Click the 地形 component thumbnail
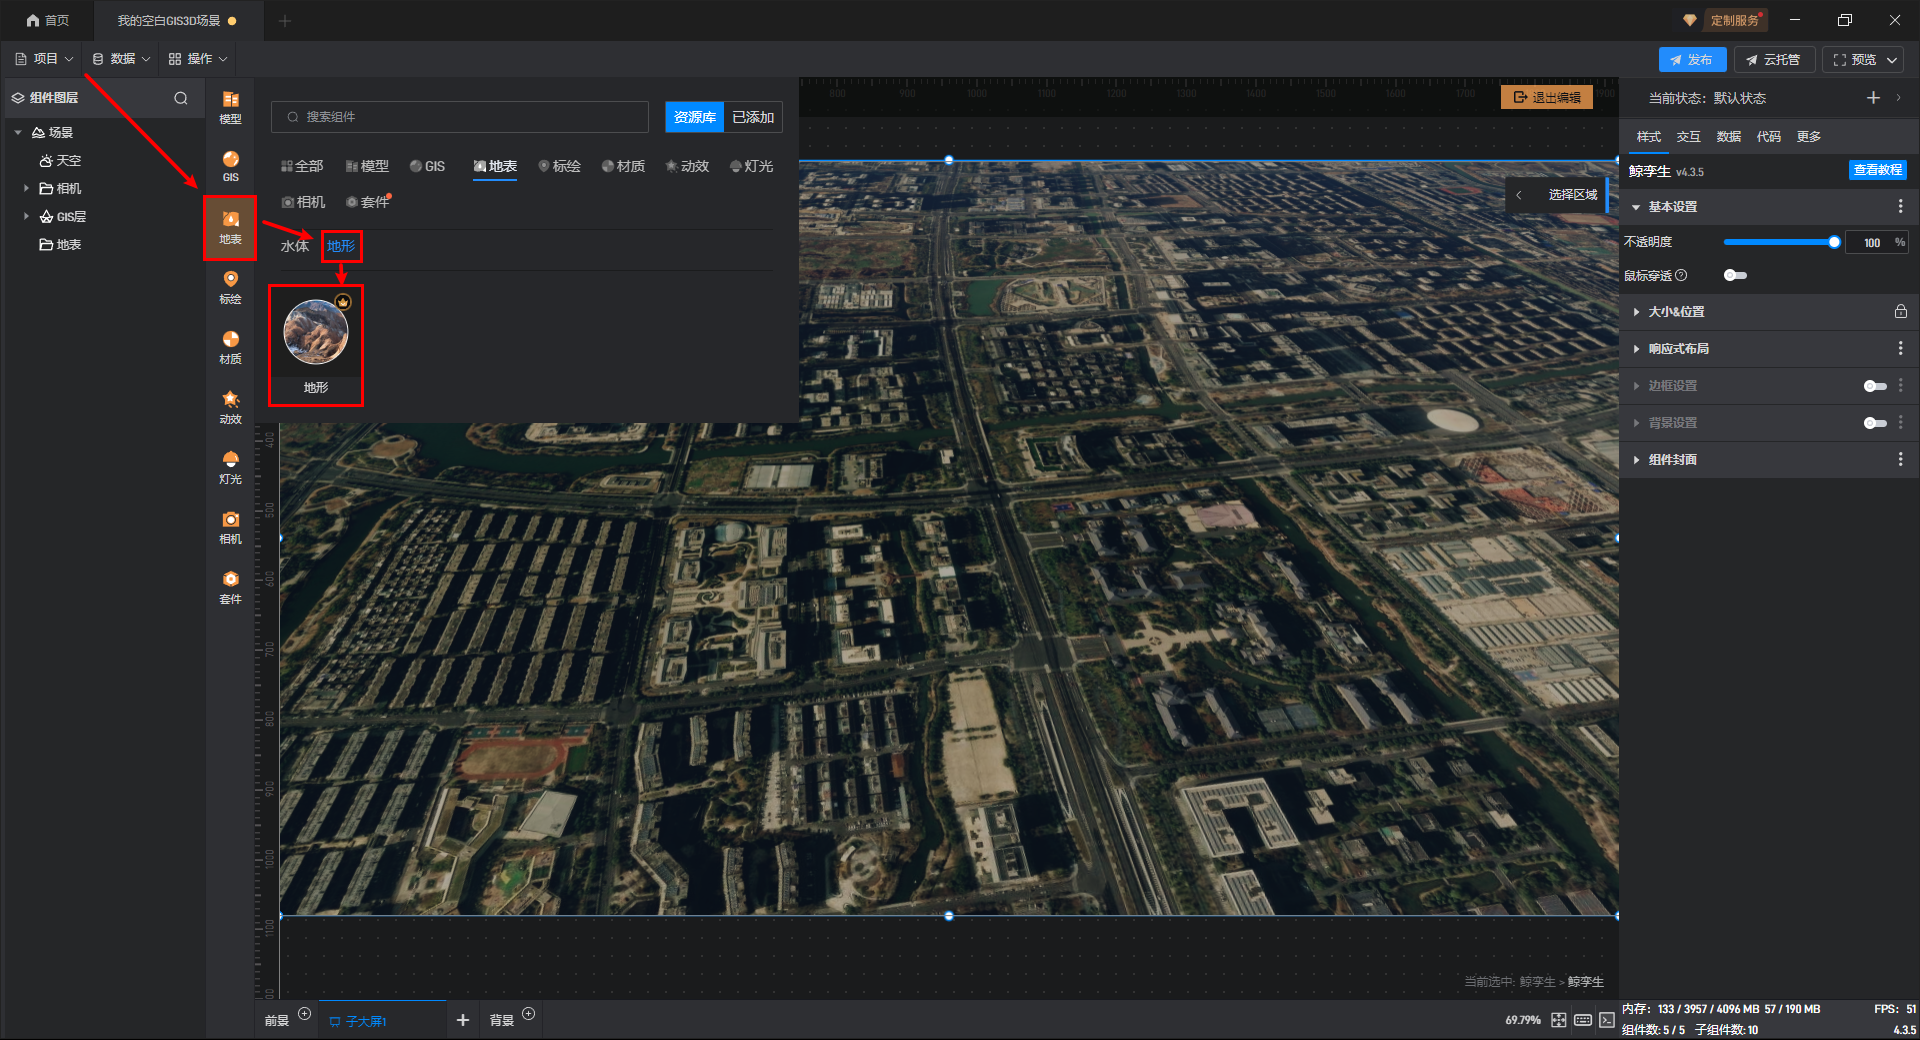1920x1040 pixels. [x=316, y=333]
